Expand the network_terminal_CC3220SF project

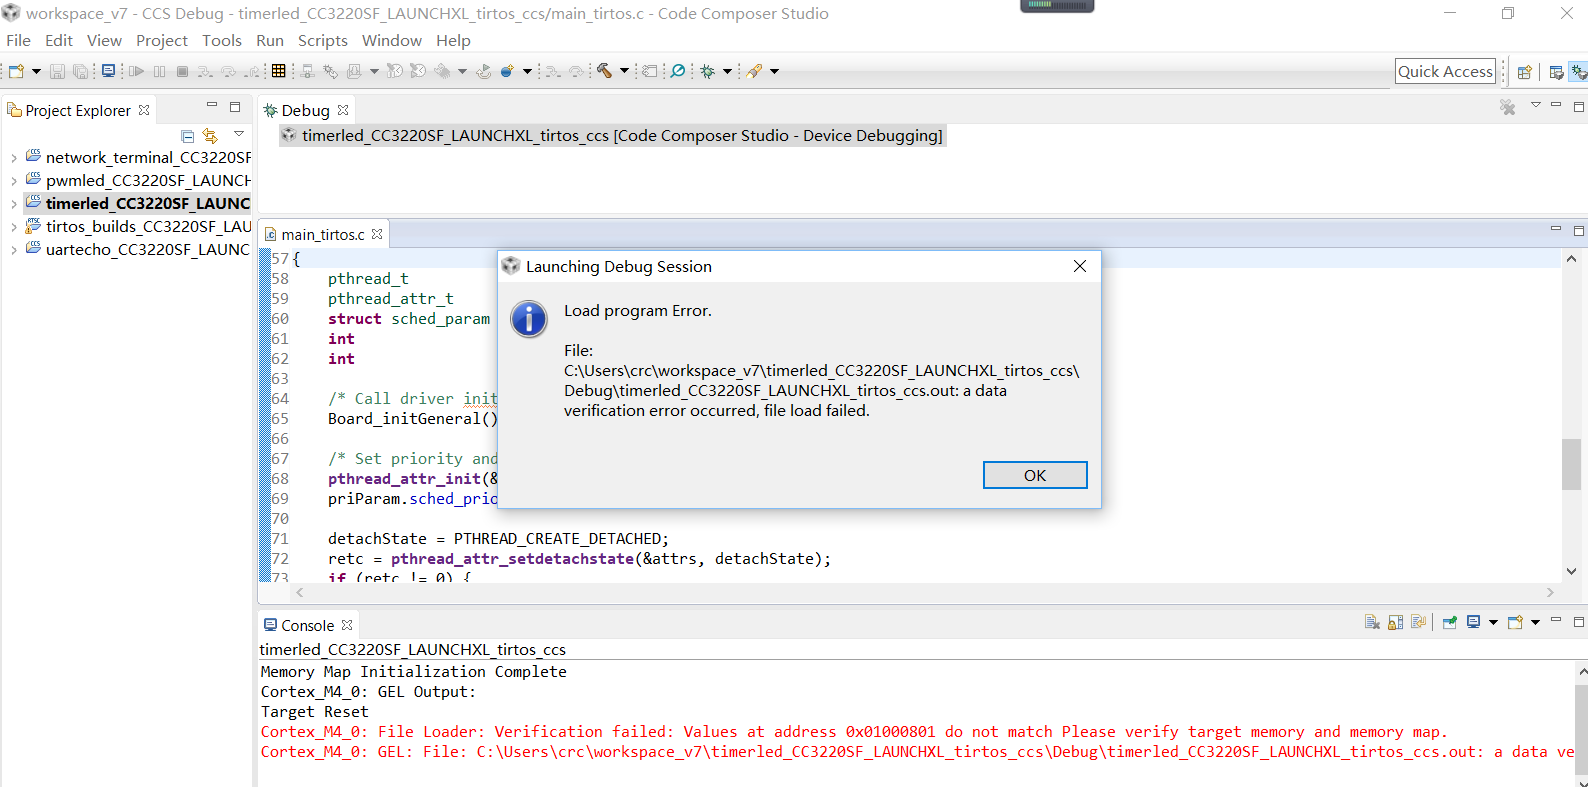click(14, 158)
